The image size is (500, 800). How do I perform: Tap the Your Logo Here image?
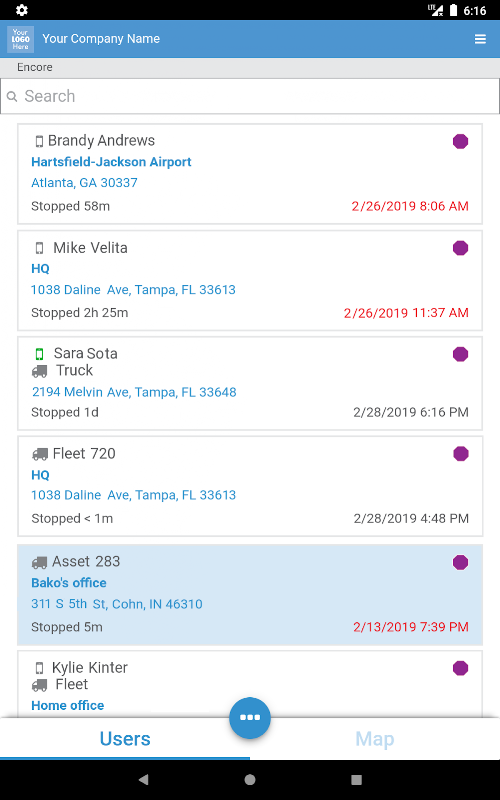pyautogui.click(x=20, y=39)
